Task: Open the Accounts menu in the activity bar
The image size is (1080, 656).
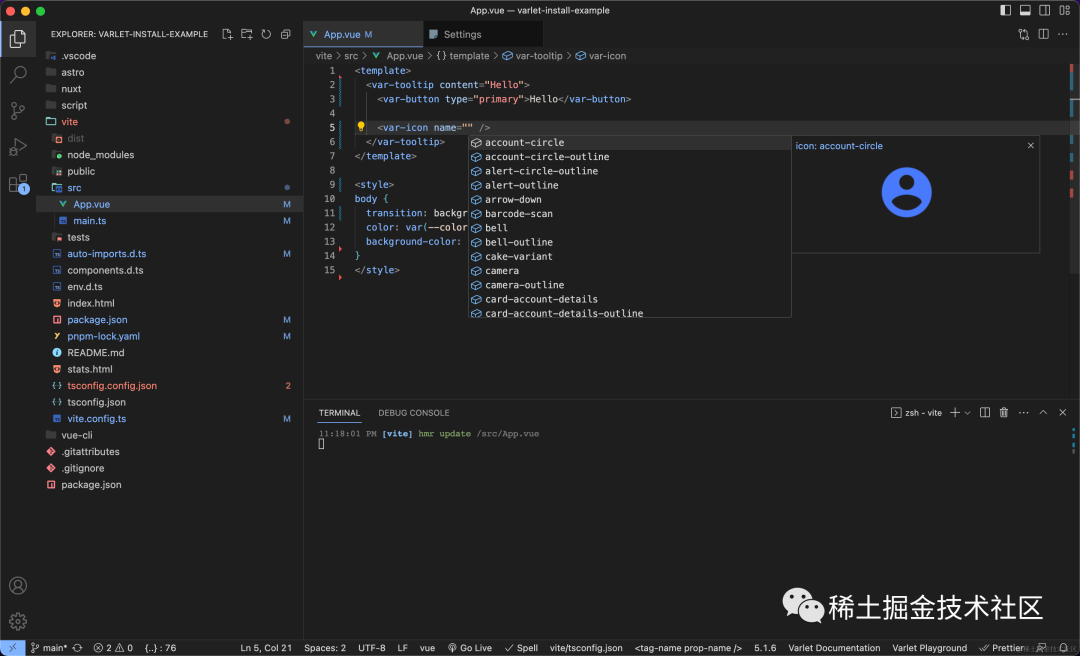Action: point(18,586)
